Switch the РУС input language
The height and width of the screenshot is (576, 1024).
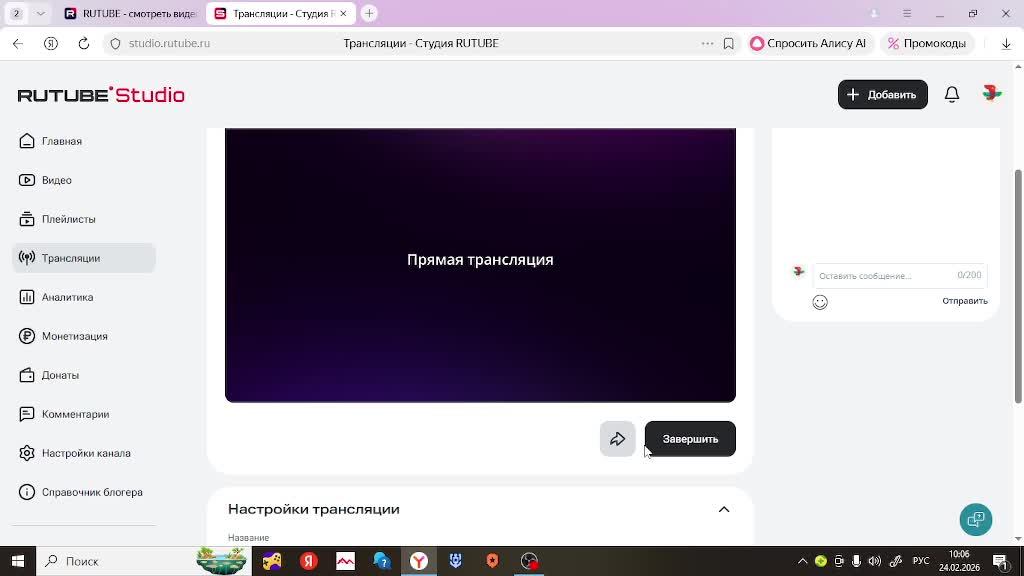coord(921,561)
